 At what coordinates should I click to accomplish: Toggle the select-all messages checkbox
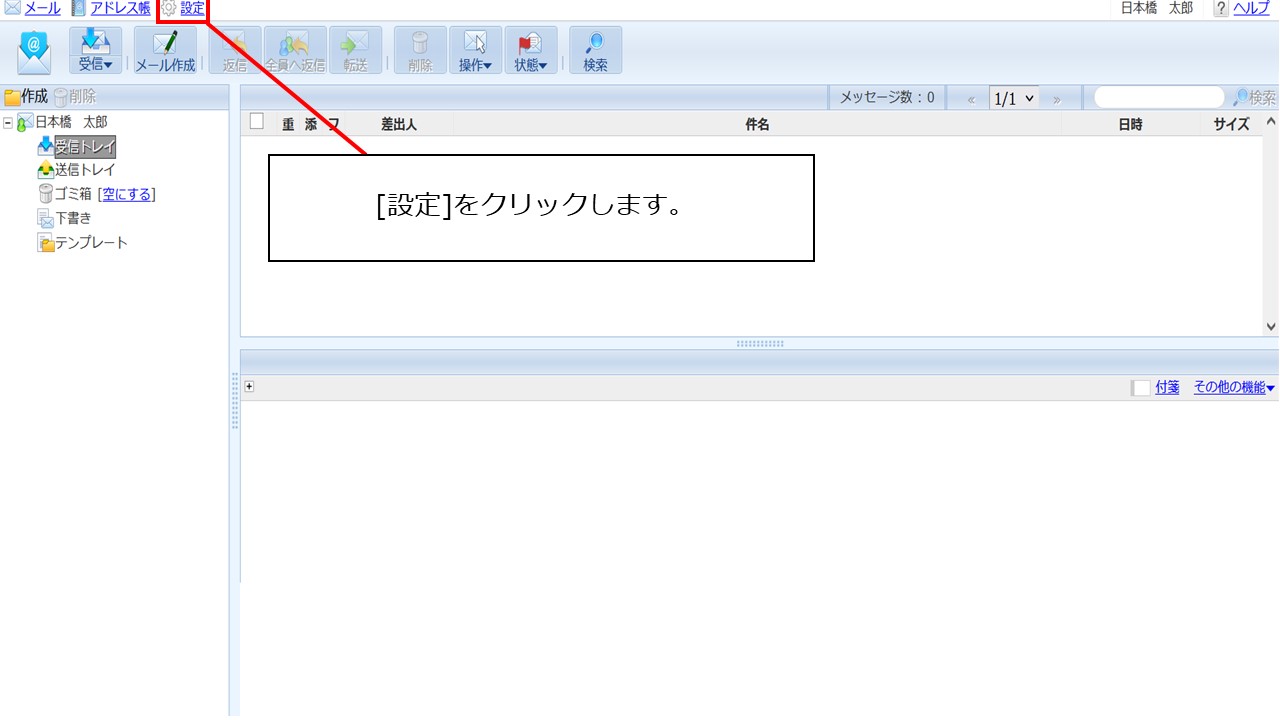(257, 122)
